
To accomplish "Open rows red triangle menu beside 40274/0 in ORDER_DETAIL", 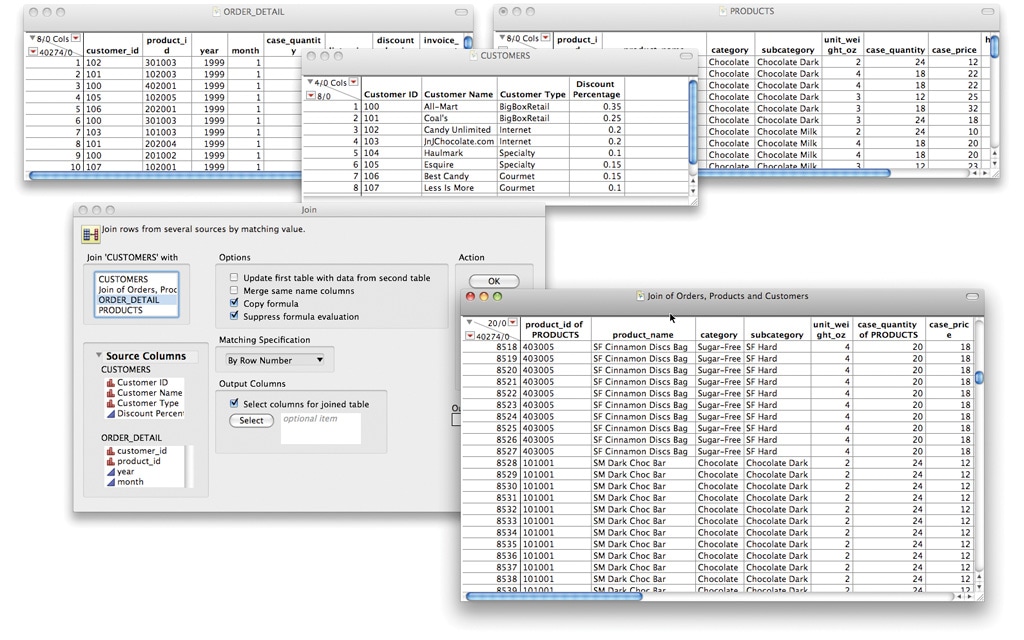I will (33, 52).
